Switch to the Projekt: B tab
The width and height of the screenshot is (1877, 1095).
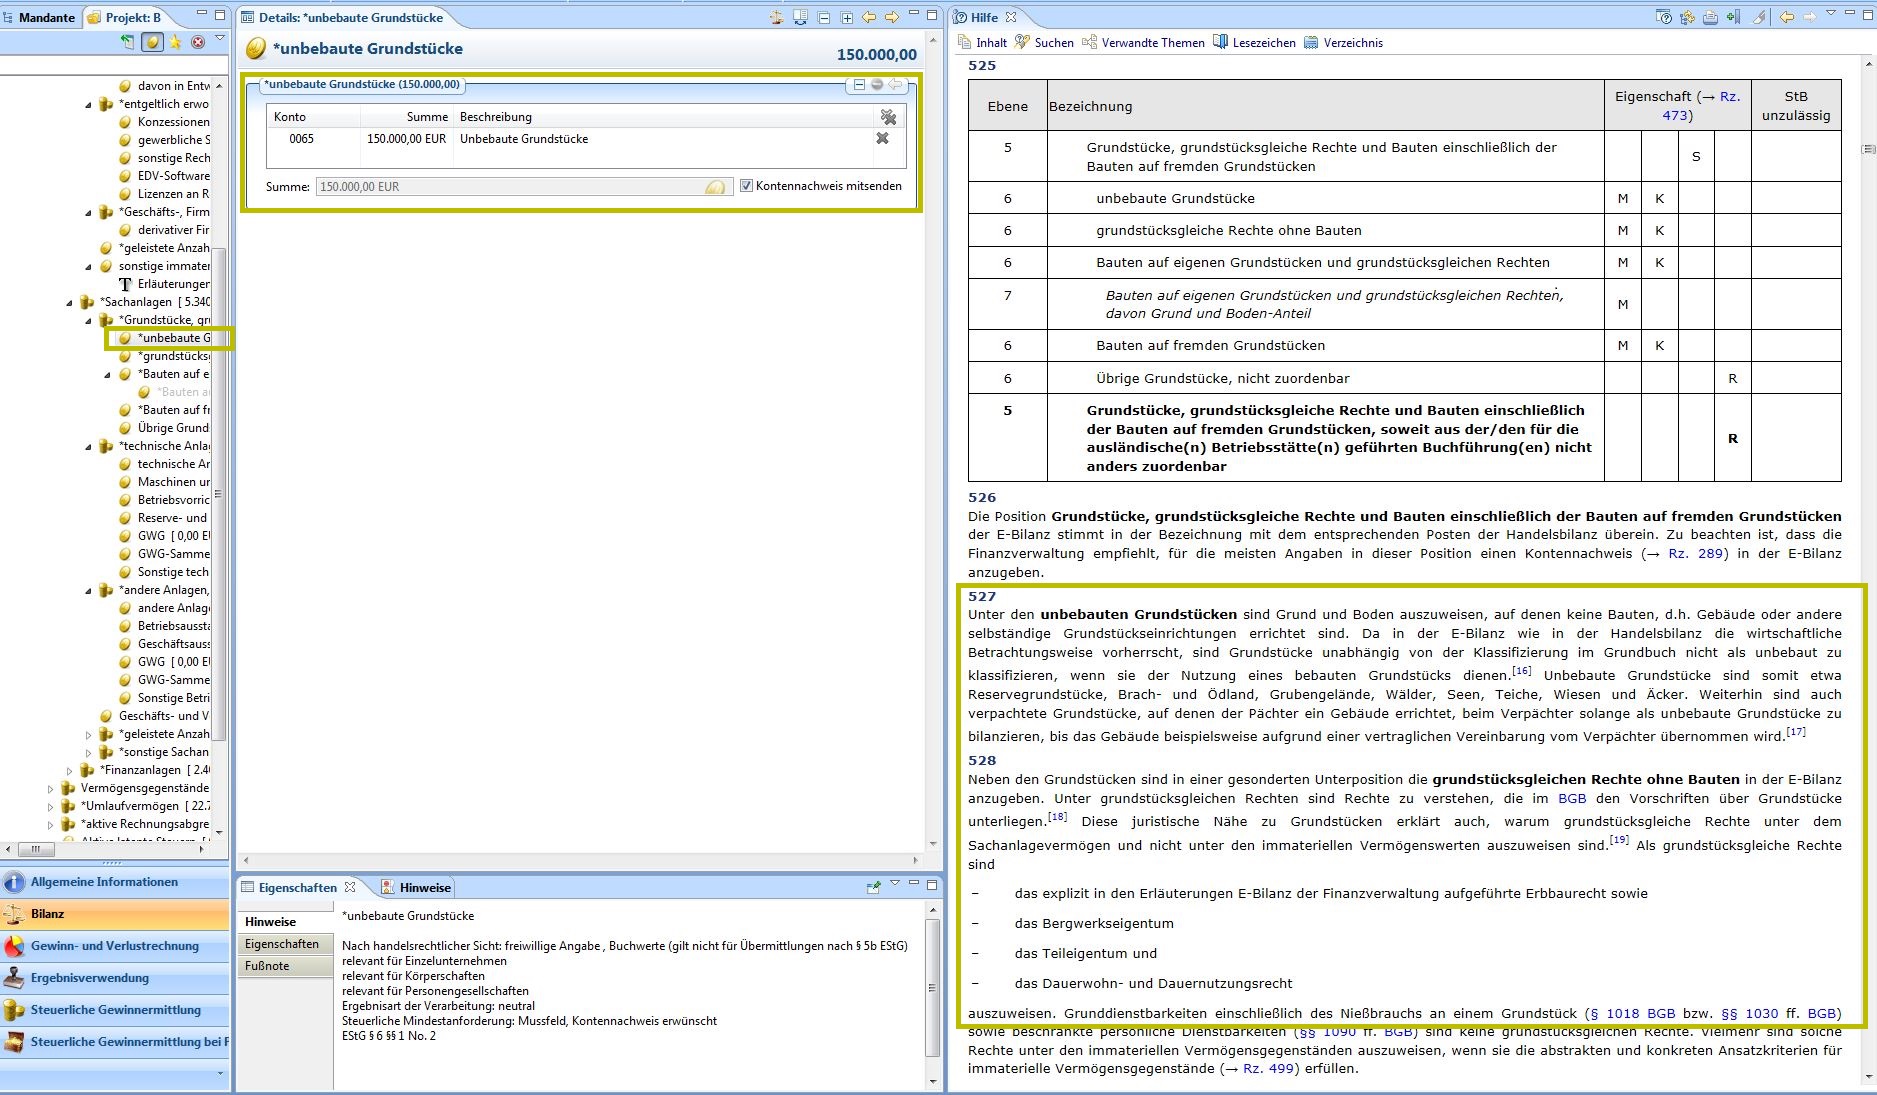[124, 17]
